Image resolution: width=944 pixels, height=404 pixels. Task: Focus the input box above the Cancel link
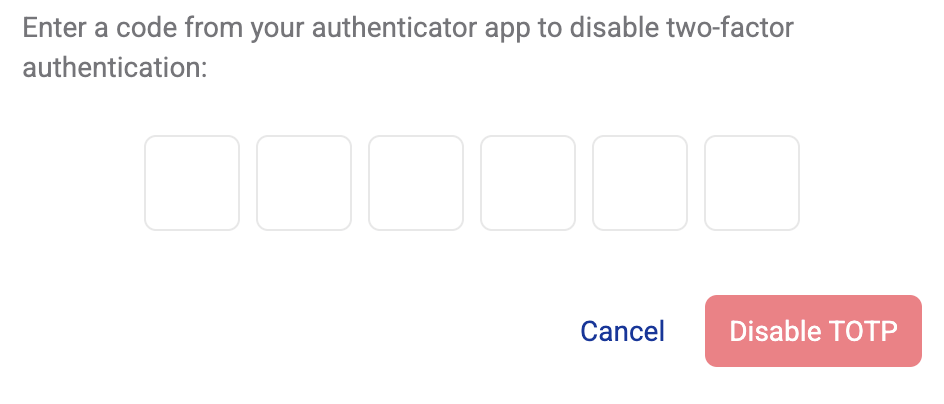(640, 183)
